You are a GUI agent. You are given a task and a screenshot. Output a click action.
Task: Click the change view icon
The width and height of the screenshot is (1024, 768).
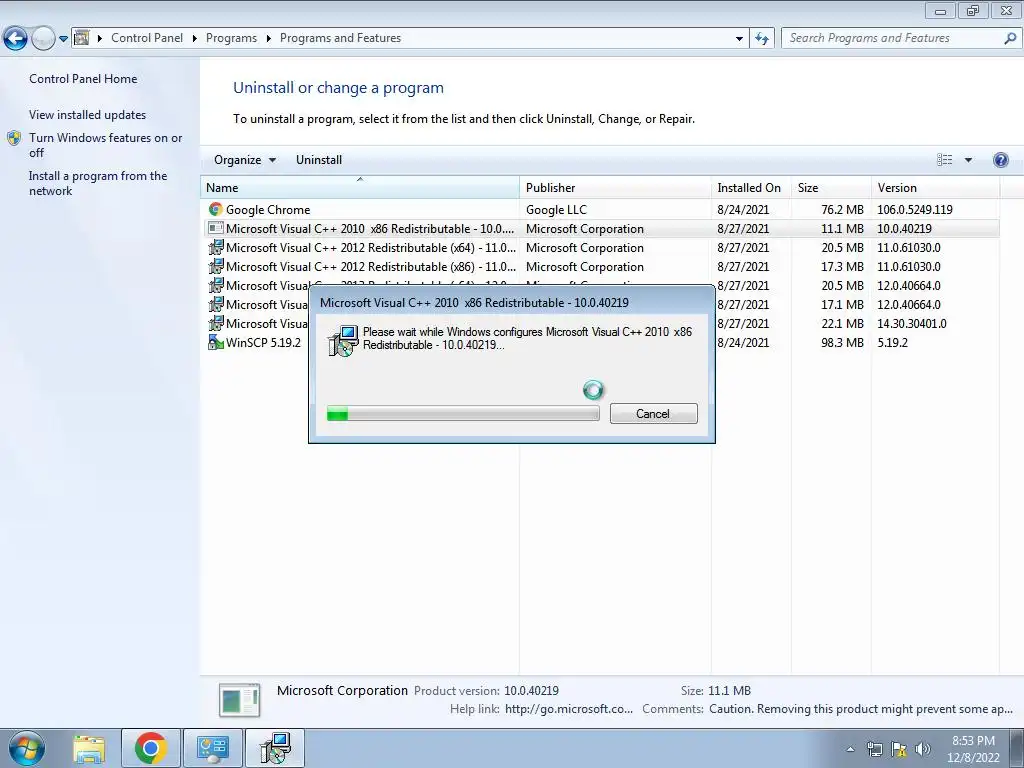pyautogui.click(x=944, y=160)
